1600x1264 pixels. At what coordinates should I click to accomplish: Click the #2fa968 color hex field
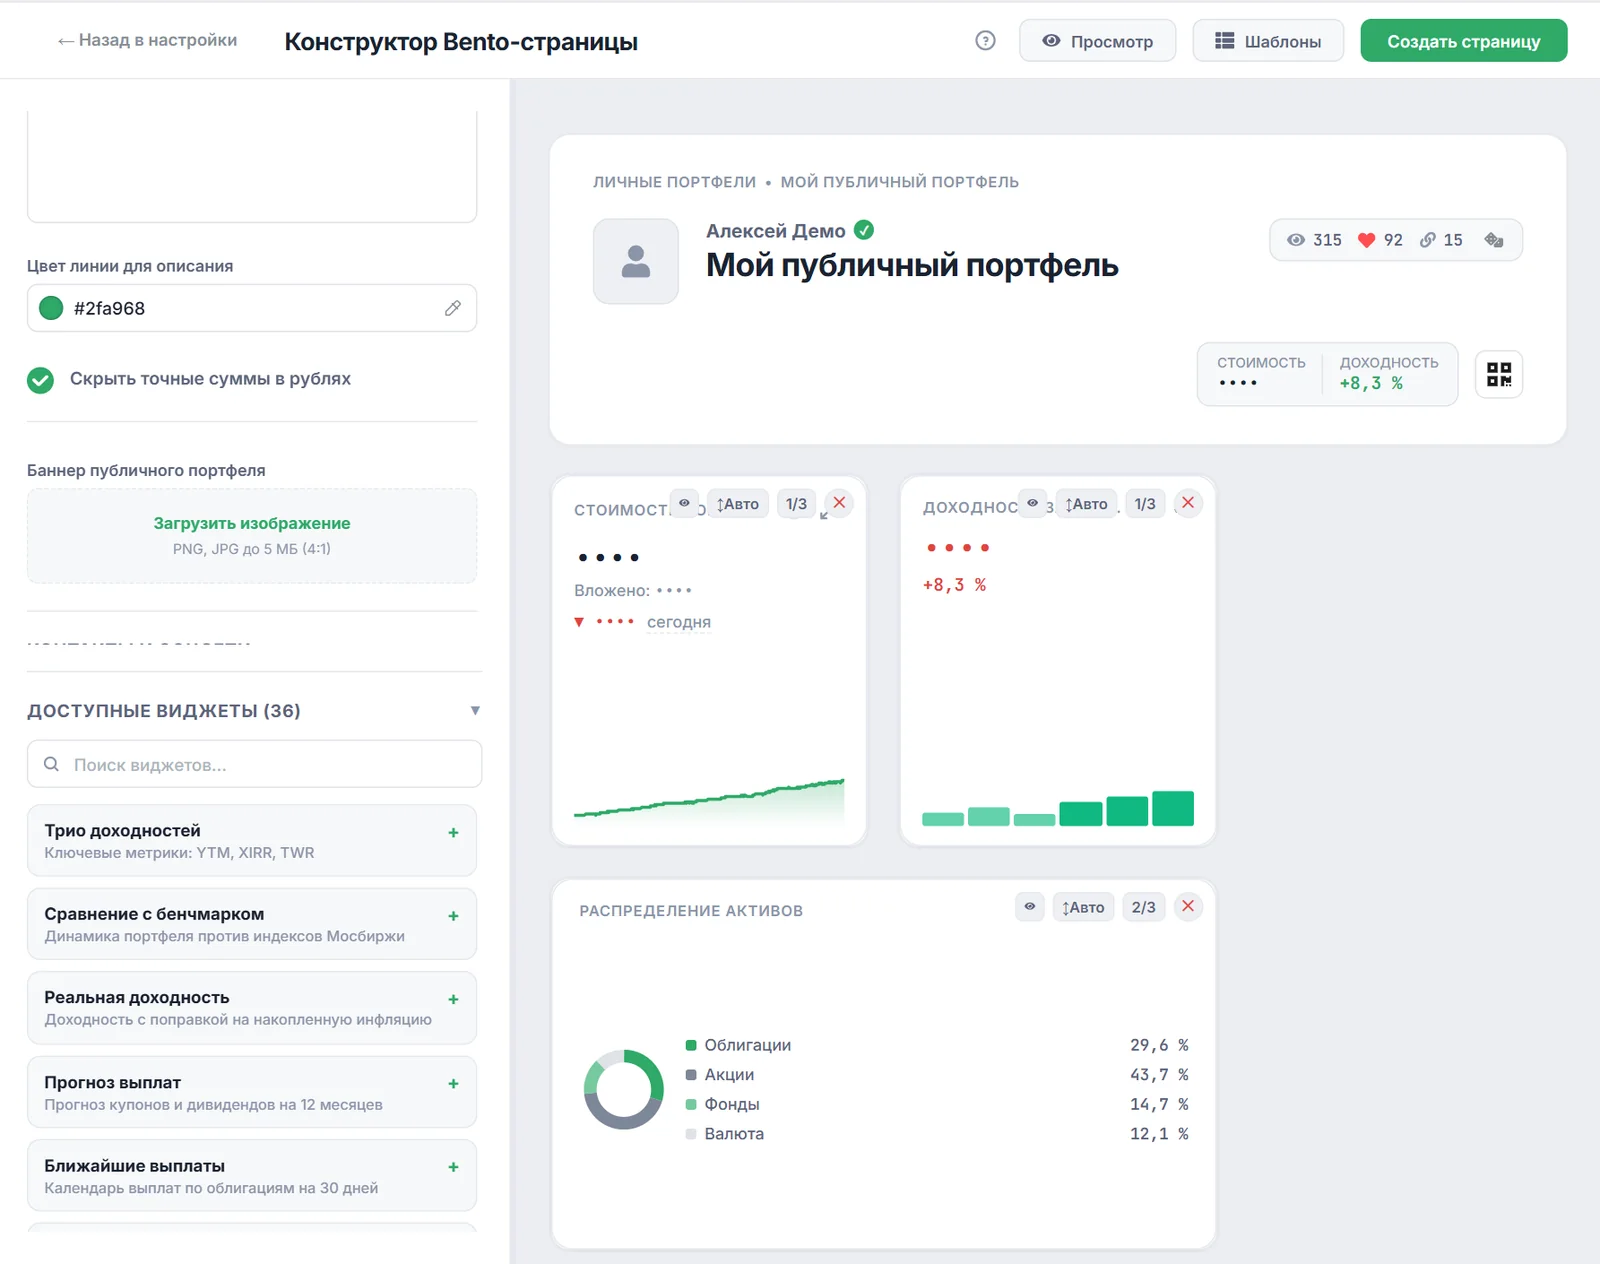click(252, 308)
